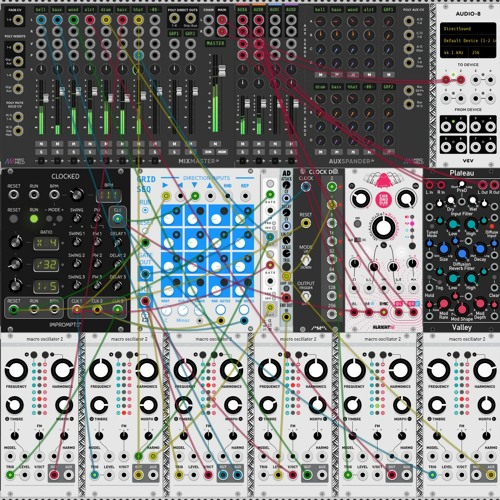Click the Clocked master CLK output jack
Image resolution: width=500 pixels, height=500 pixels.
pyautogui.click(x=117, y=219)
